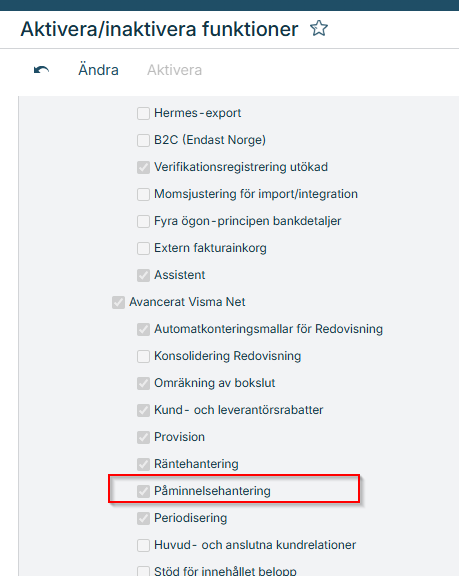459x576 pixels.
Task: Check Huvud- och anslutna kundrelationer box
Action: (x=143, y=545)
